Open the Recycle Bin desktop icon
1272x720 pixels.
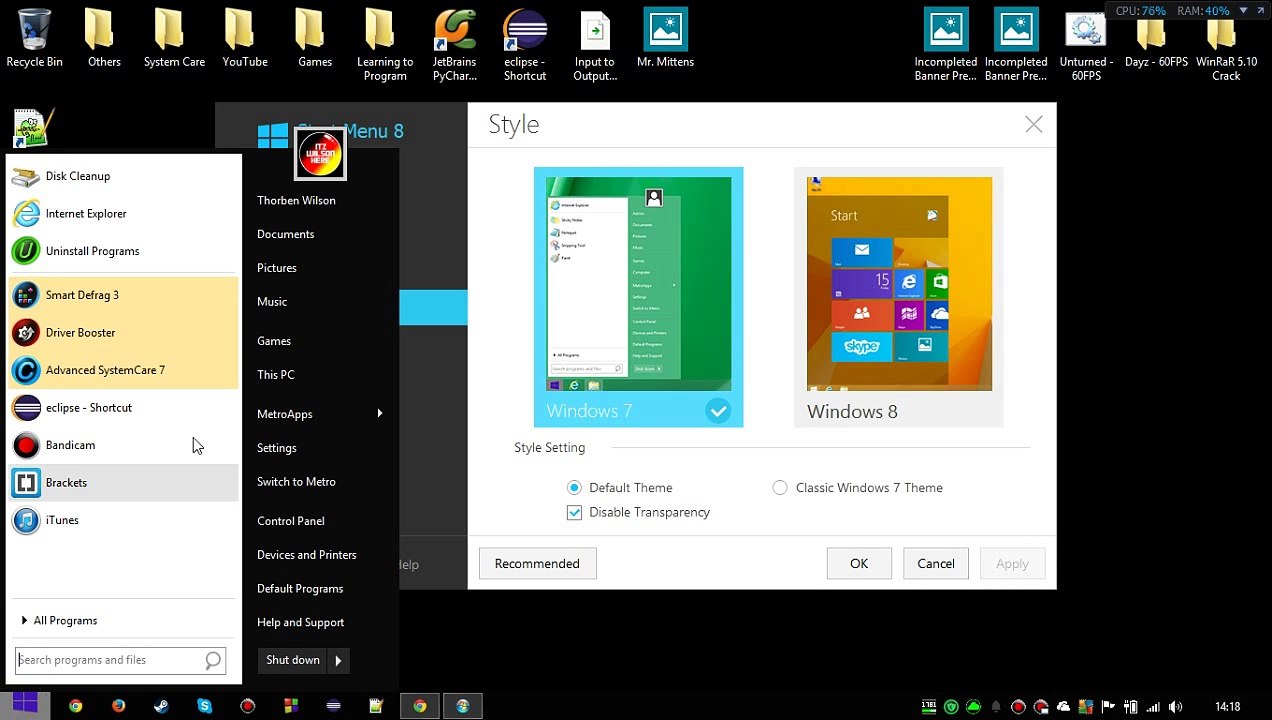point(34,39)
